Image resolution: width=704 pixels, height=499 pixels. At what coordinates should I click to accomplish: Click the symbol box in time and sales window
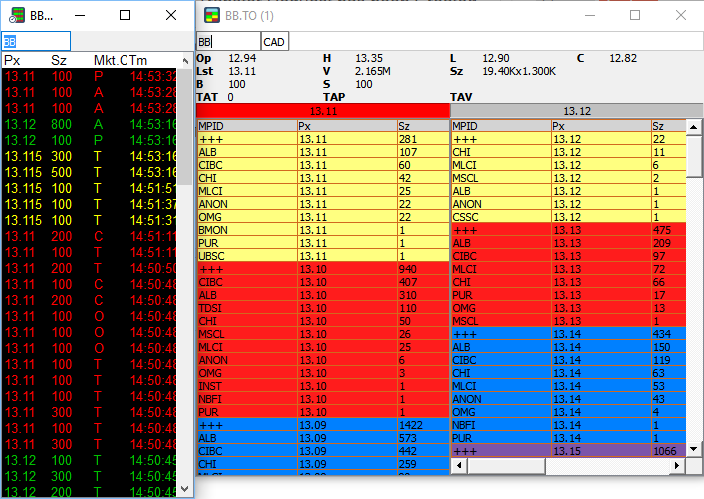coord(36,42)
